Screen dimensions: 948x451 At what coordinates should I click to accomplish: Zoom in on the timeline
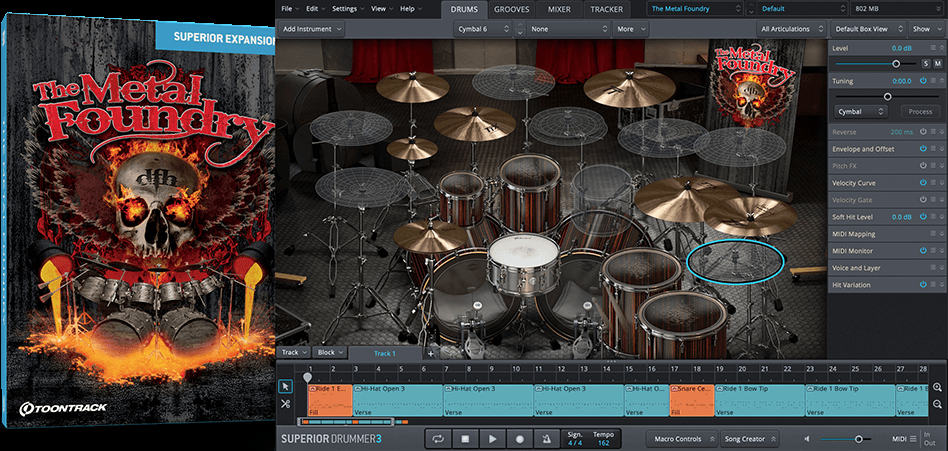[x=937, y=388]
